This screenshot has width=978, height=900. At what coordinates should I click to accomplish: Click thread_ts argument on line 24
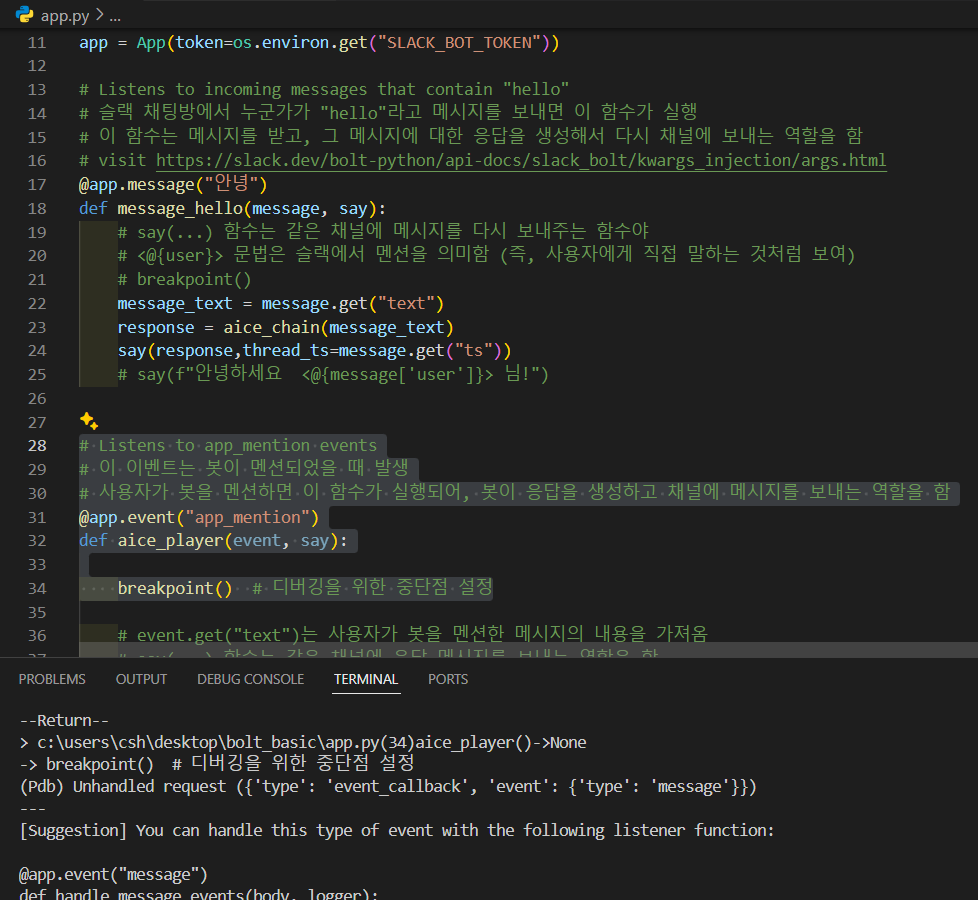click(x=286, y=351)
